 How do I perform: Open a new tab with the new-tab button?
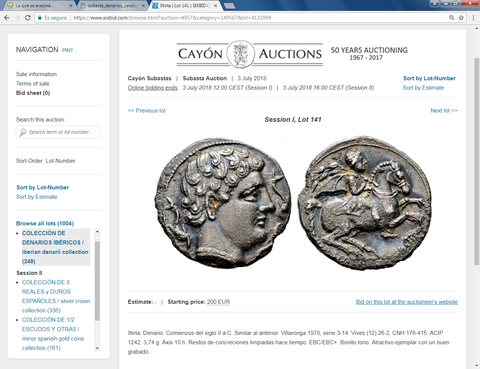pyautogui.click(x=229, y=6)
